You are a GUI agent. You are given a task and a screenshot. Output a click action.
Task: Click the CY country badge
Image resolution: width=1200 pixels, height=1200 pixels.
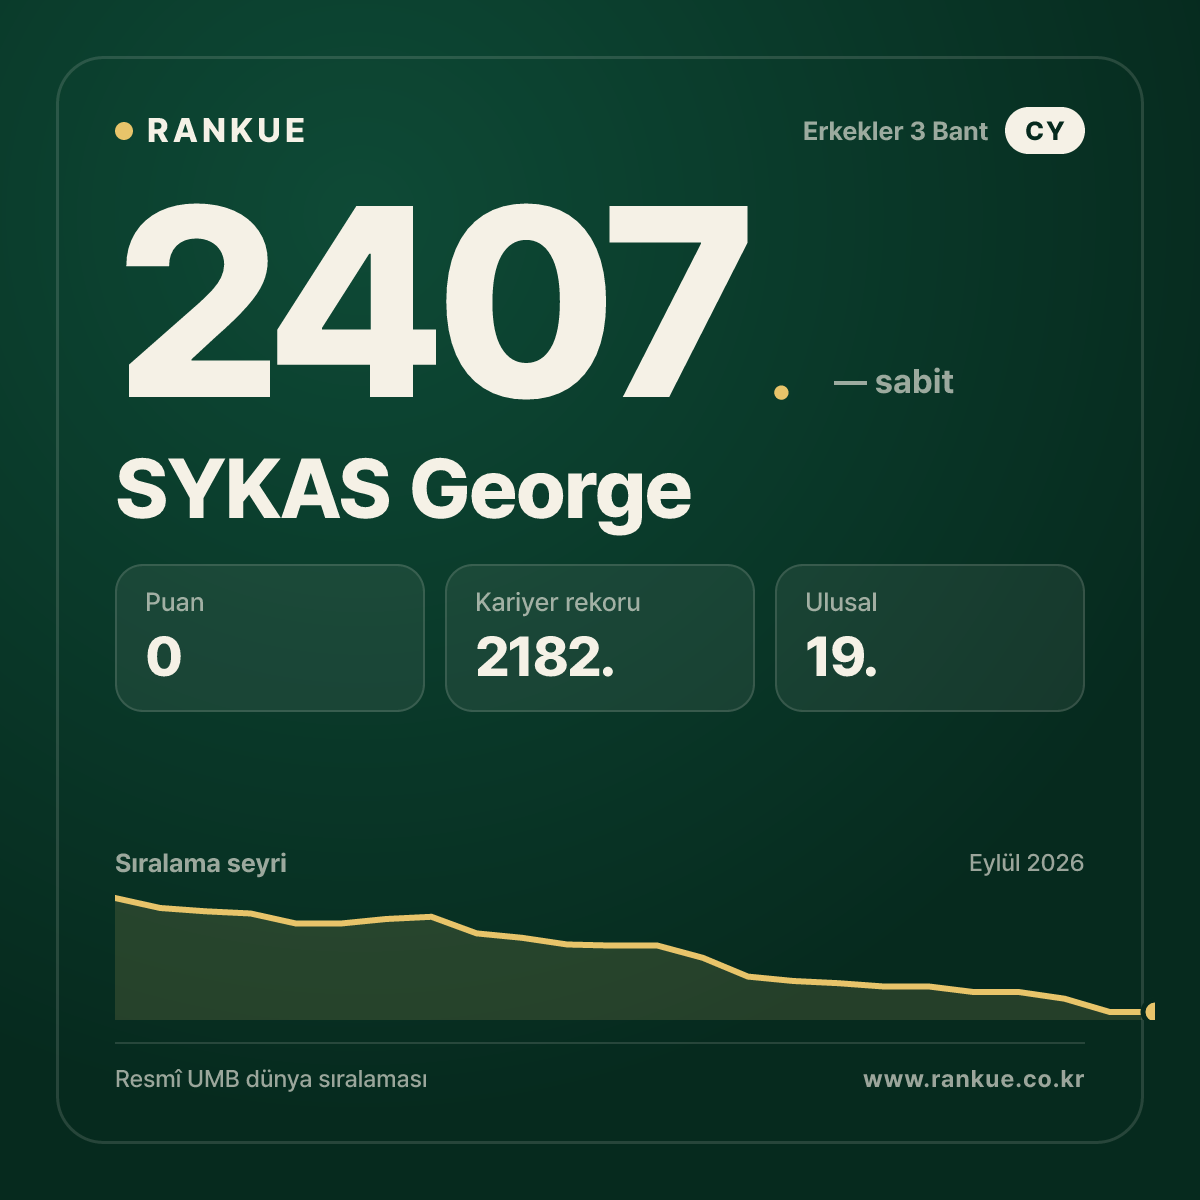tap(1045, 131)
